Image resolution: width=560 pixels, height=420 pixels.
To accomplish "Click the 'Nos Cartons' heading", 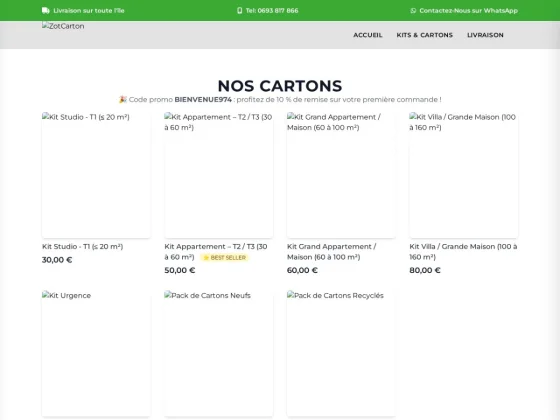I will [280, 86].
